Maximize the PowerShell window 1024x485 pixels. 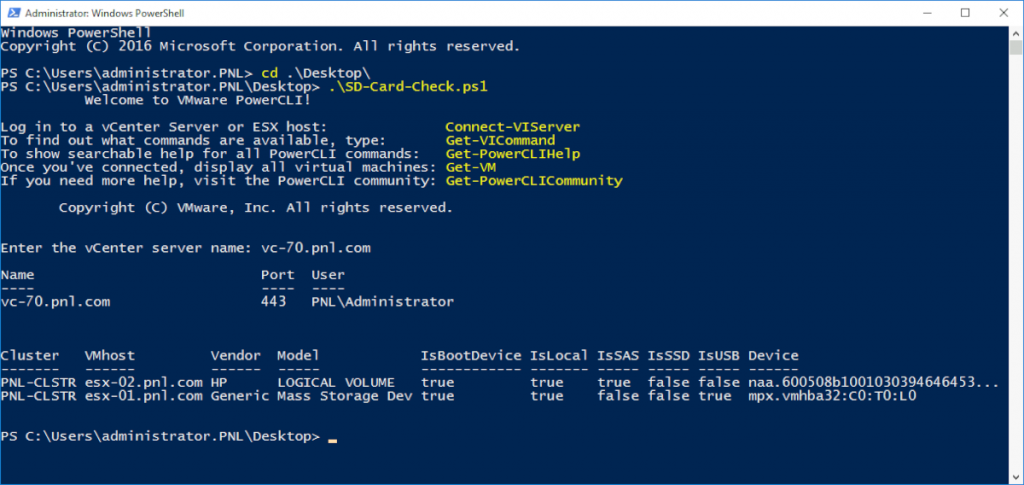point(964,13)
